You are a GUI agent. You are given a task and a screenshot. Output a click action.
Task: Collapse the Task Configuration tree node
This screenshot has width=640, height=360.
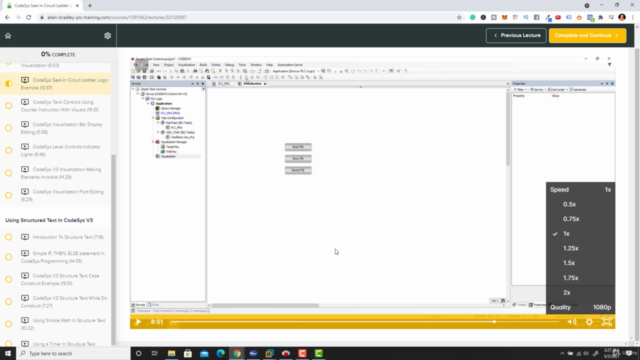[153, 118]
